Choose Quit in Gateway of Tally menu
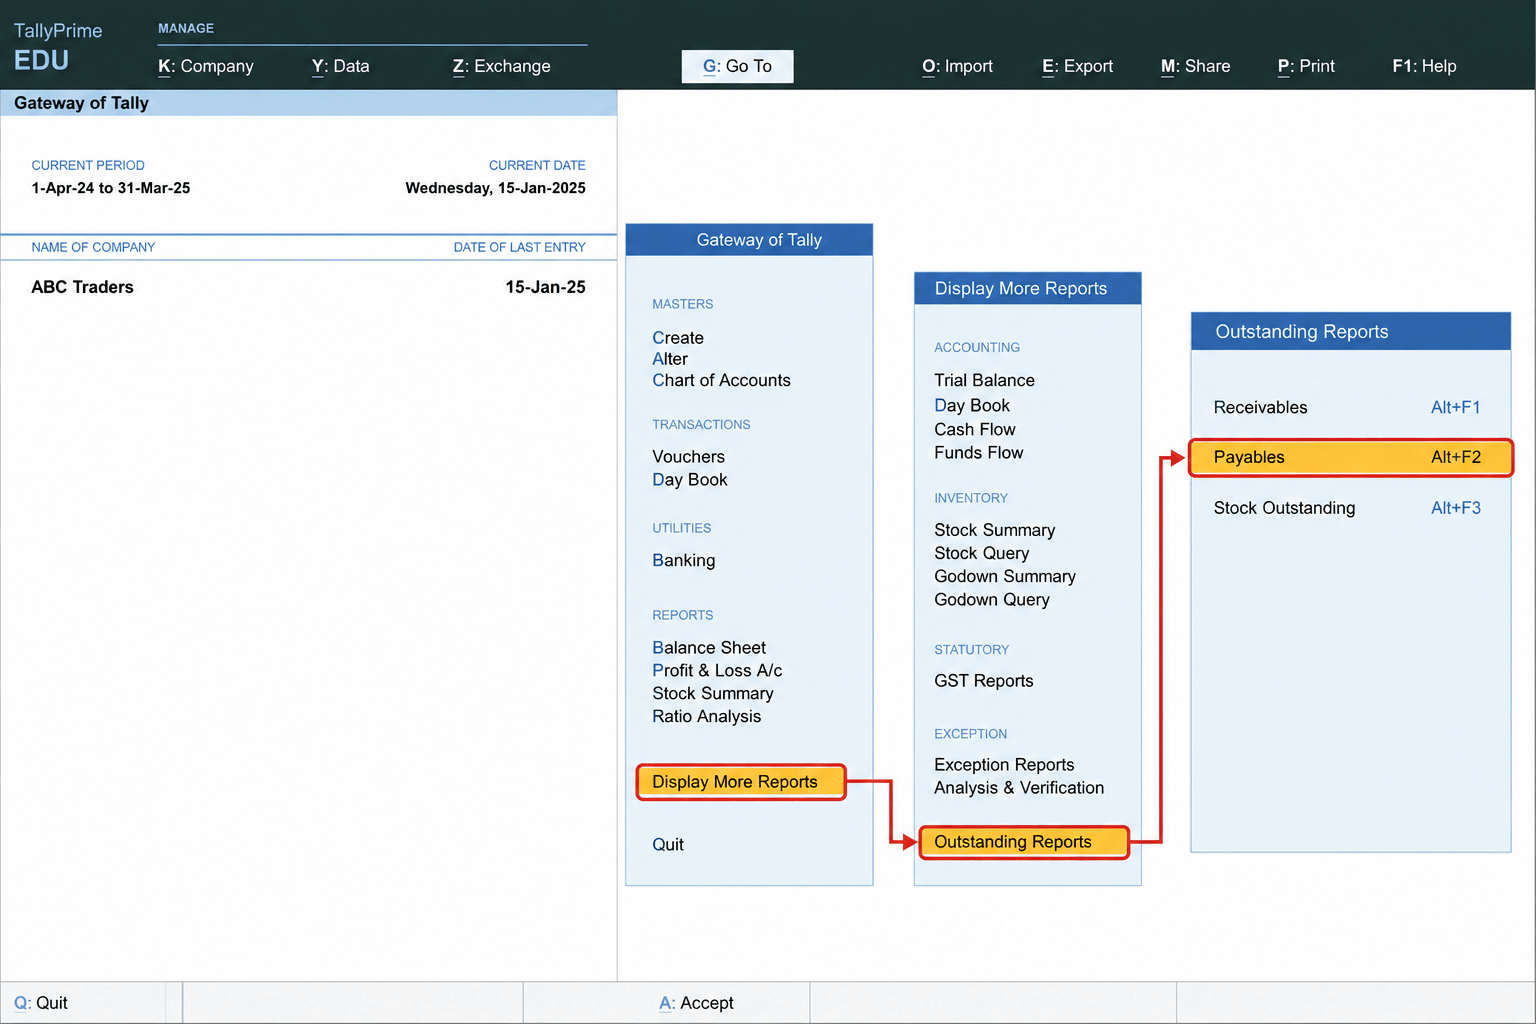This screenshot has height=1024, width=1536. tap(668, 845)
